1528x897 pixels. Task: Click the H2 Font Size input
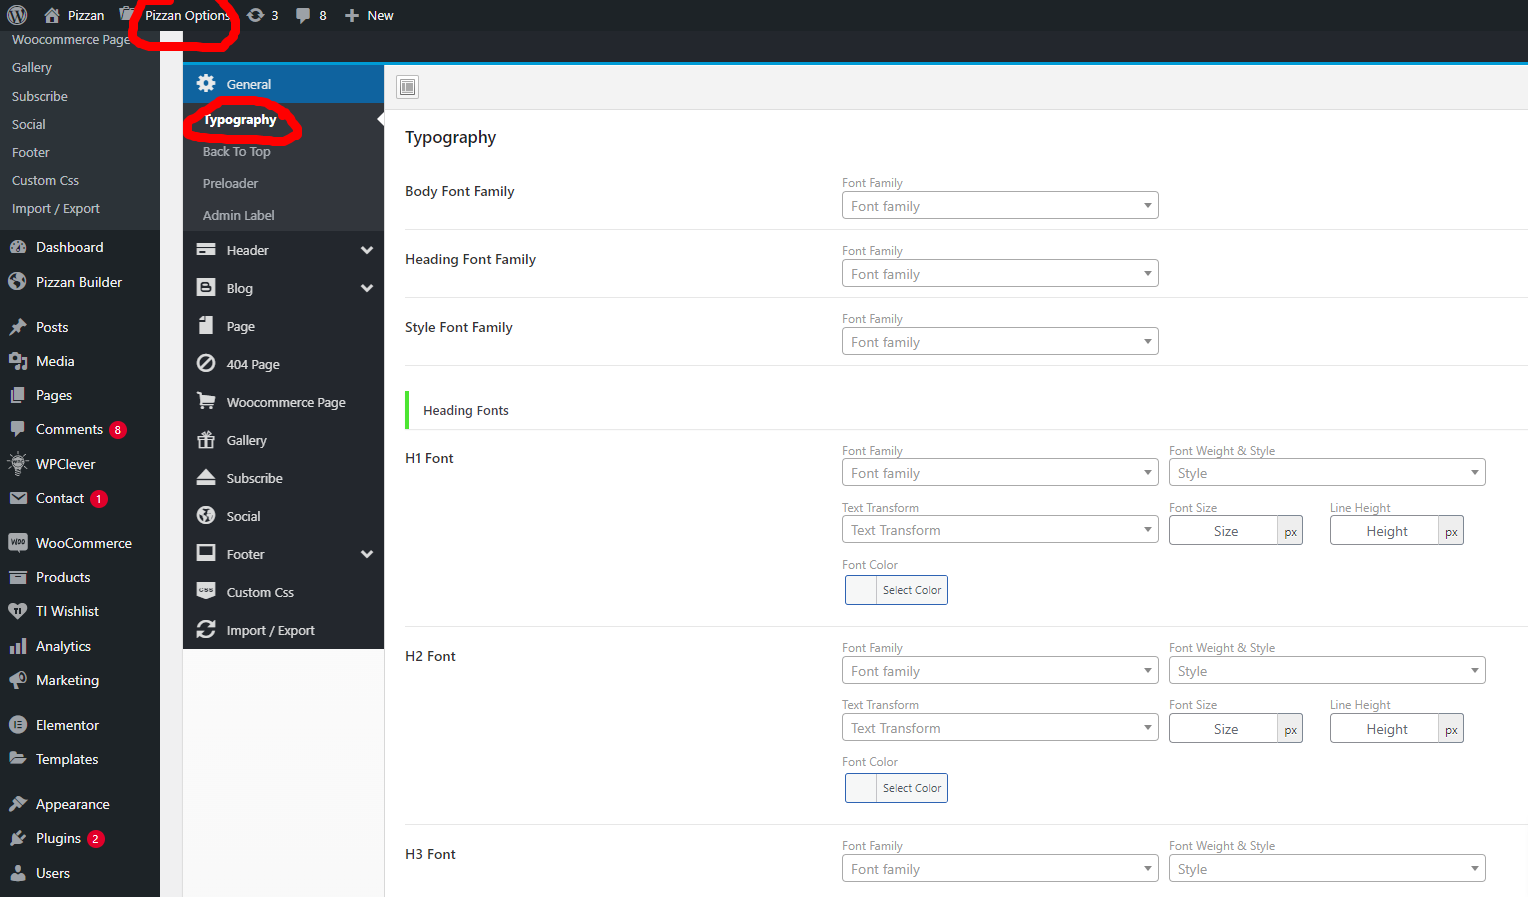(x=1224, y=729)
